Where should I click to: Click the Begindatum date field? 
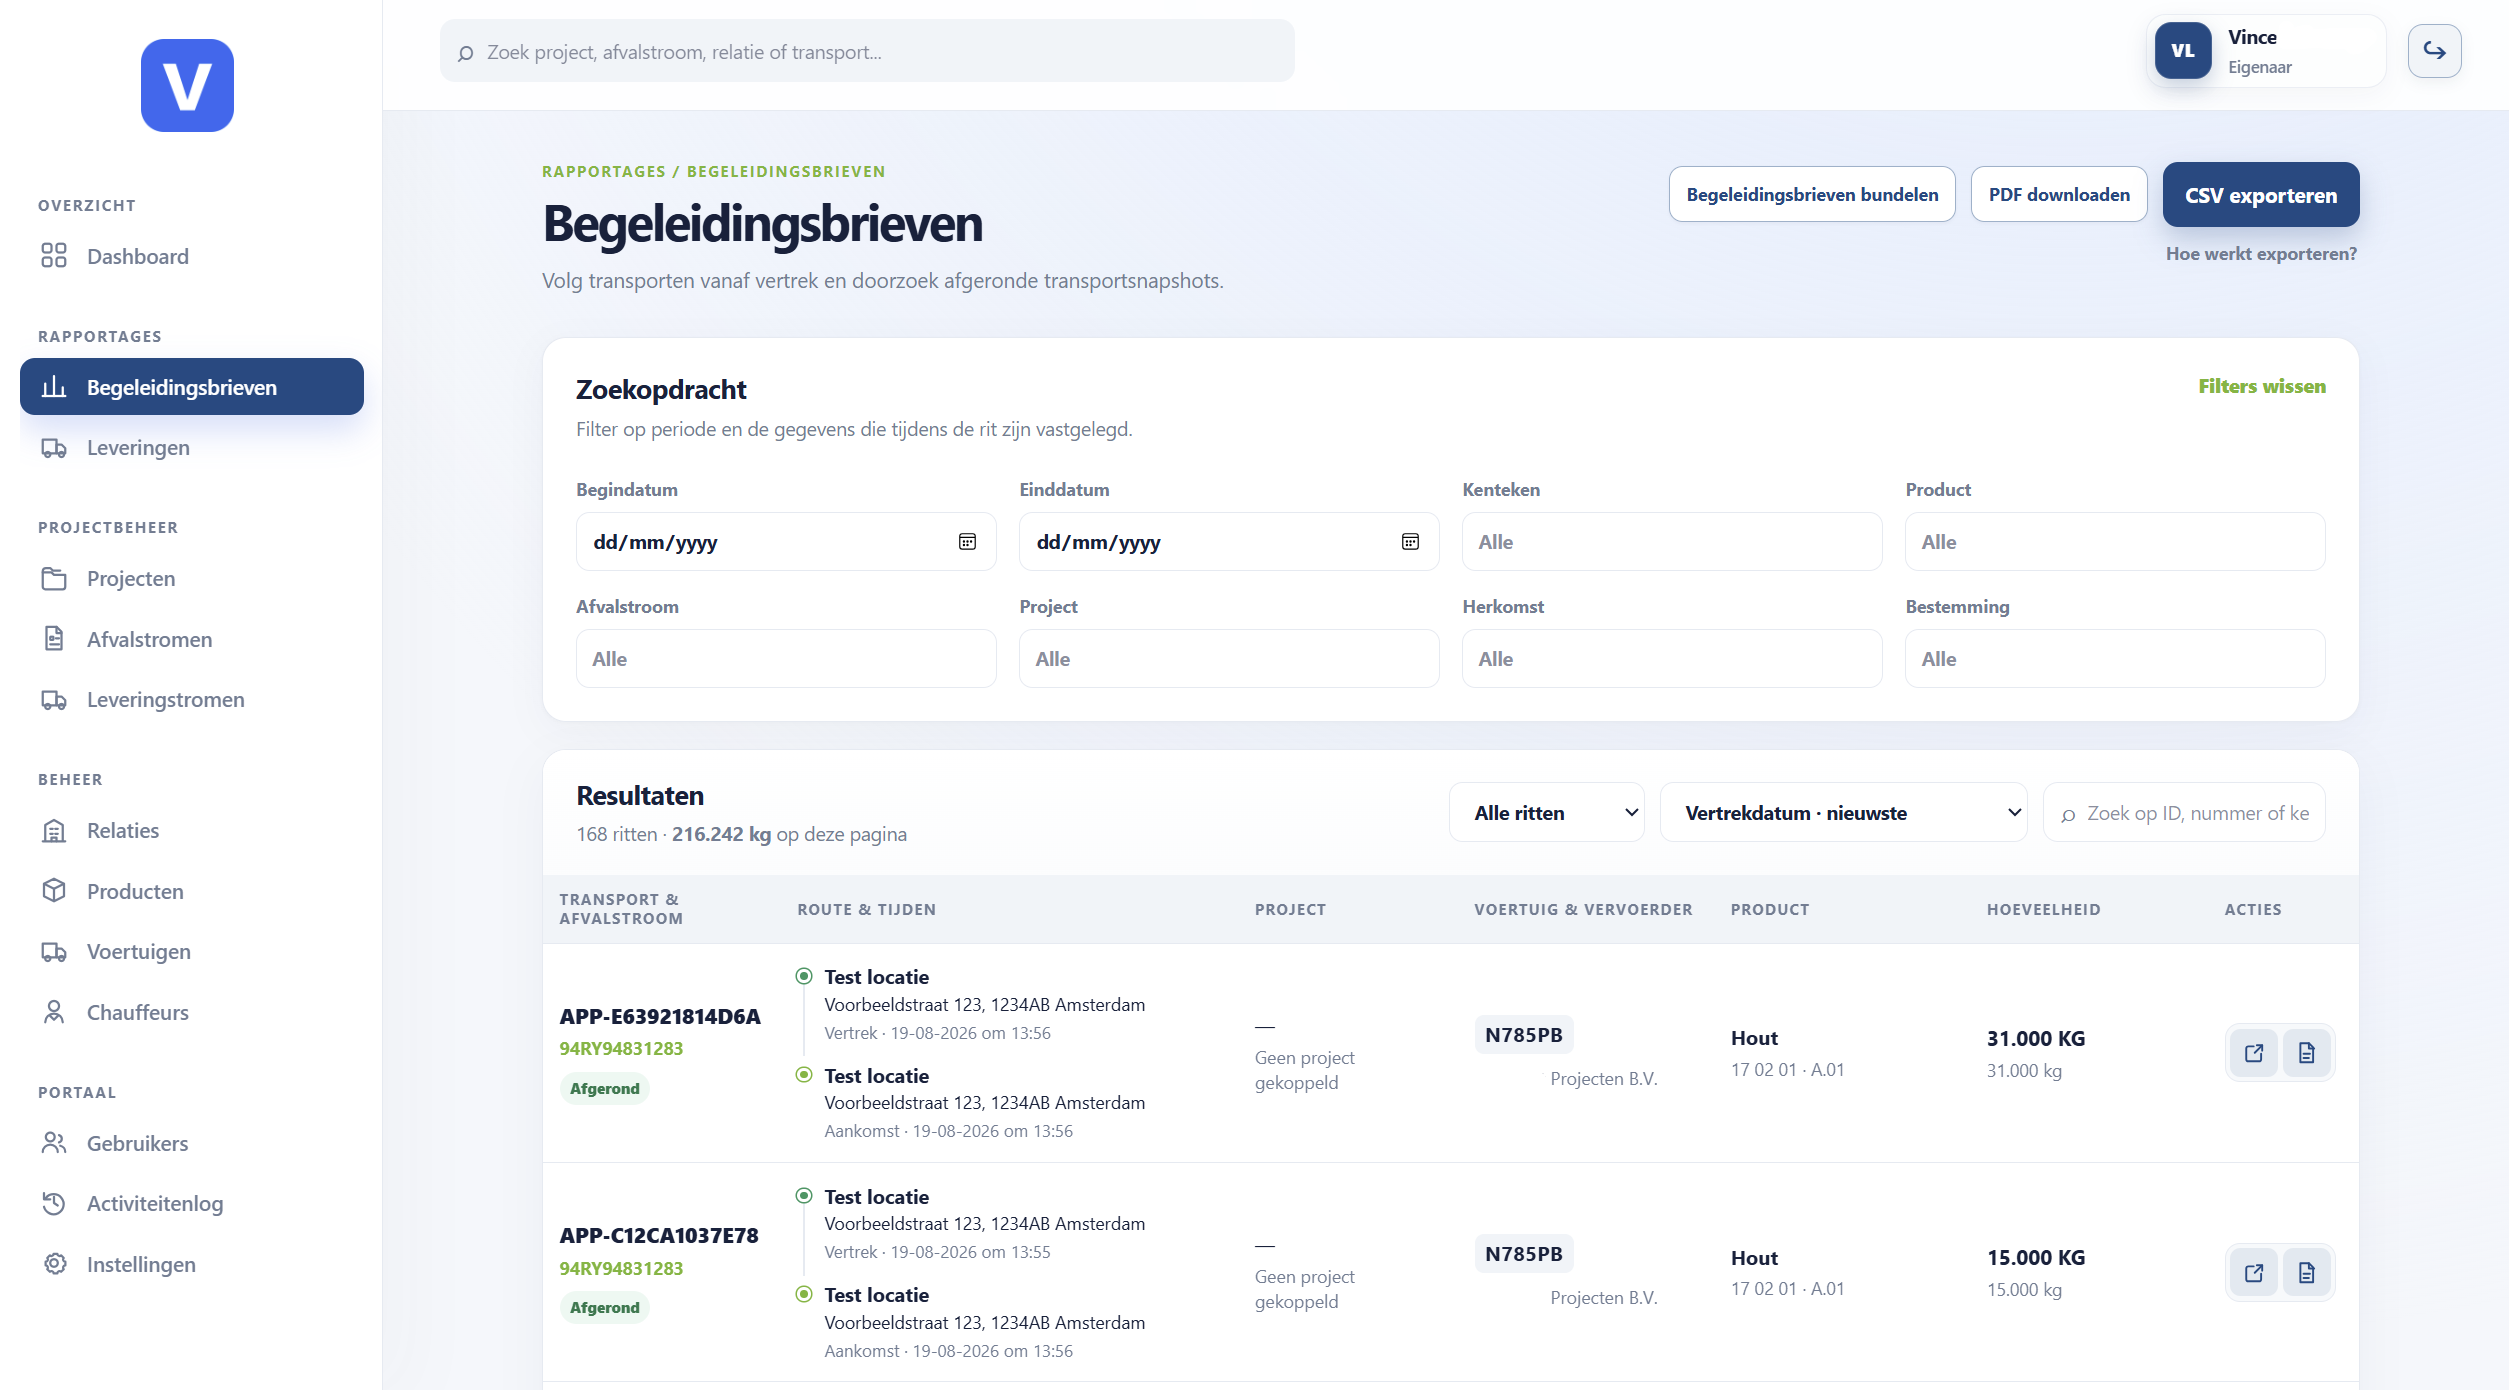tap(786, 542)
